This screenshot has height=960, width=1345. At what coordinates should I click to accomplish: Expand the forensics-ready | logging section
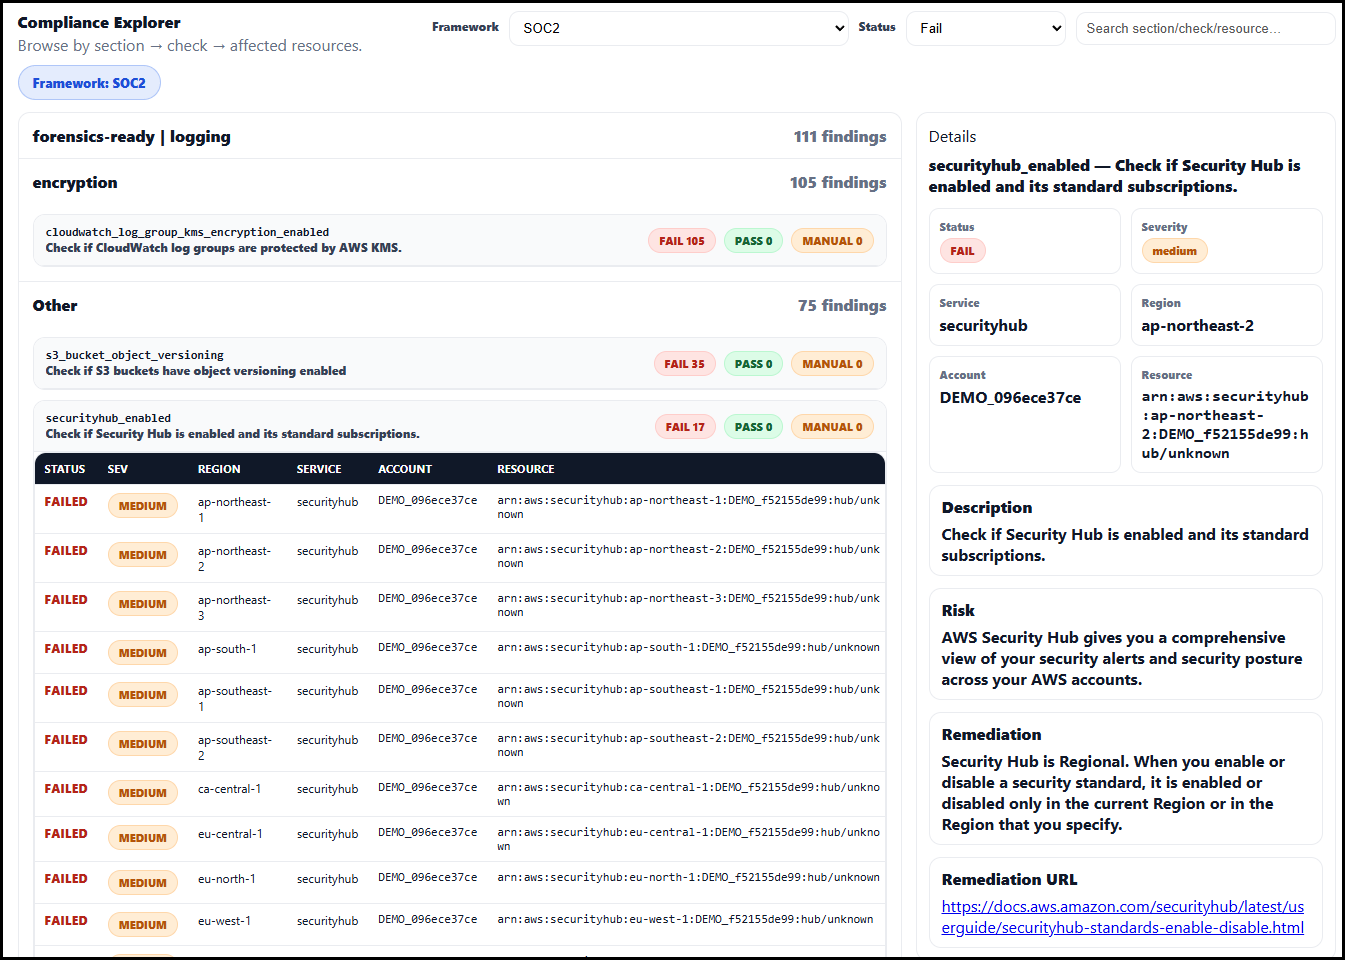[459, 137]
